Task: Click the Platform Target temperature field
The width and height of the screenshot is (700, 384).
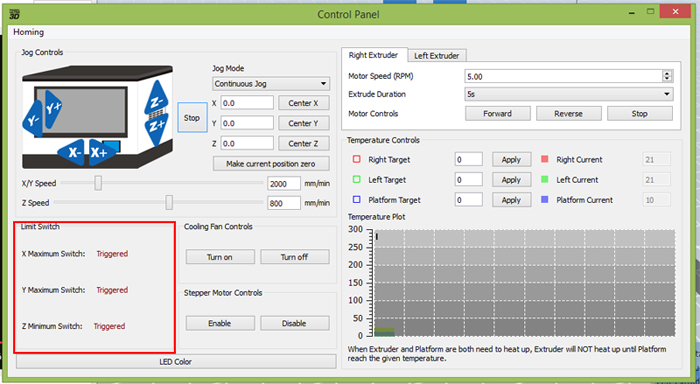Action: [469, 200]
